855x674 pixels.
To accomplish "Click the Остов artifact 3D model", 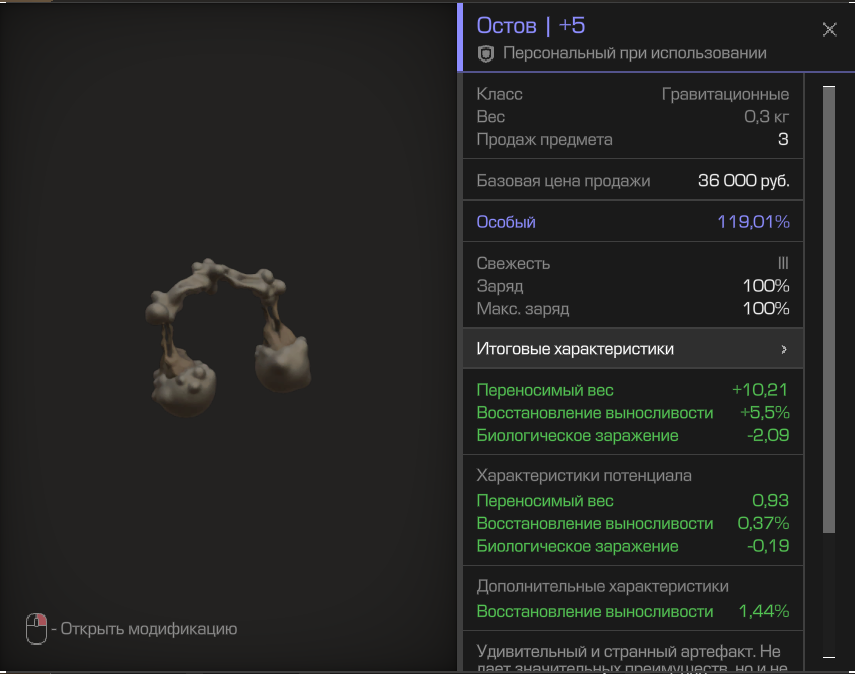I will 227,337.
